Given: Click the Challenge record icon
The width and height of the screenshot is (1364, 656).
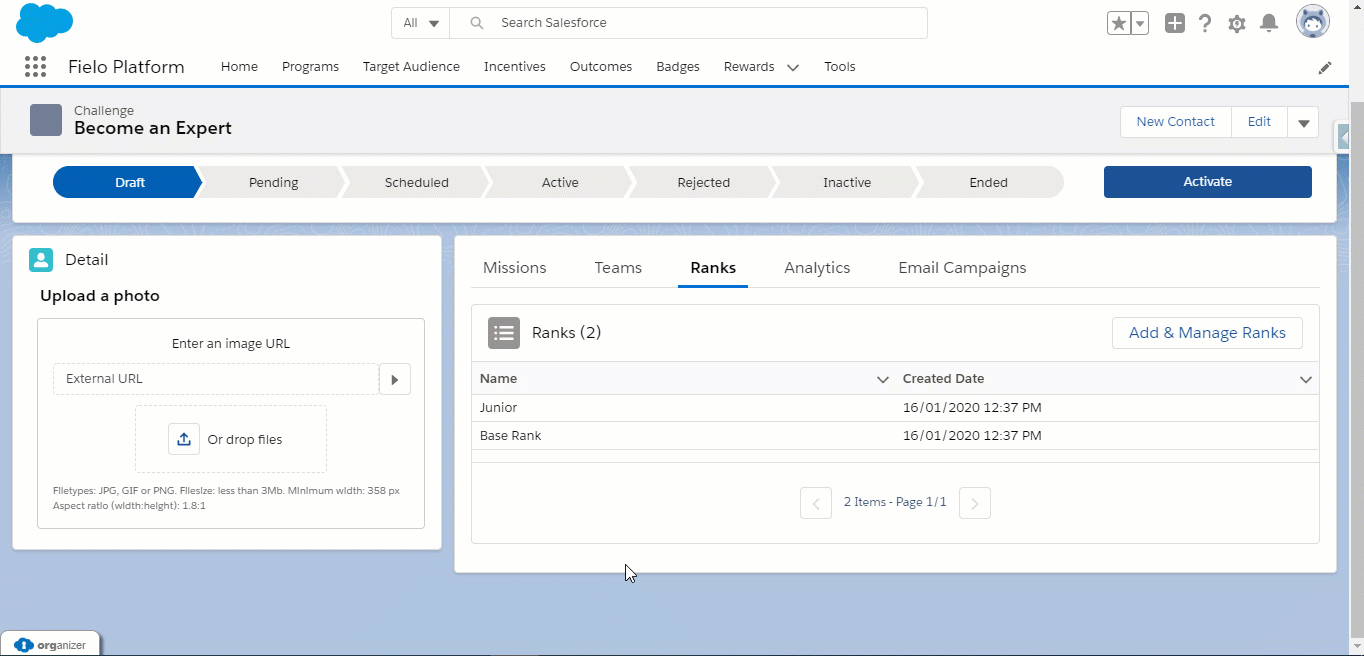Looking at the screenshot, I should point(46,120).
